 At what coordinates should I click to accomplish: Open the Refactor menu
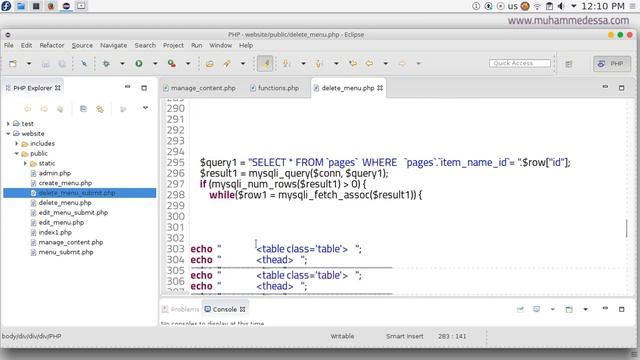[x=52, y=45]
